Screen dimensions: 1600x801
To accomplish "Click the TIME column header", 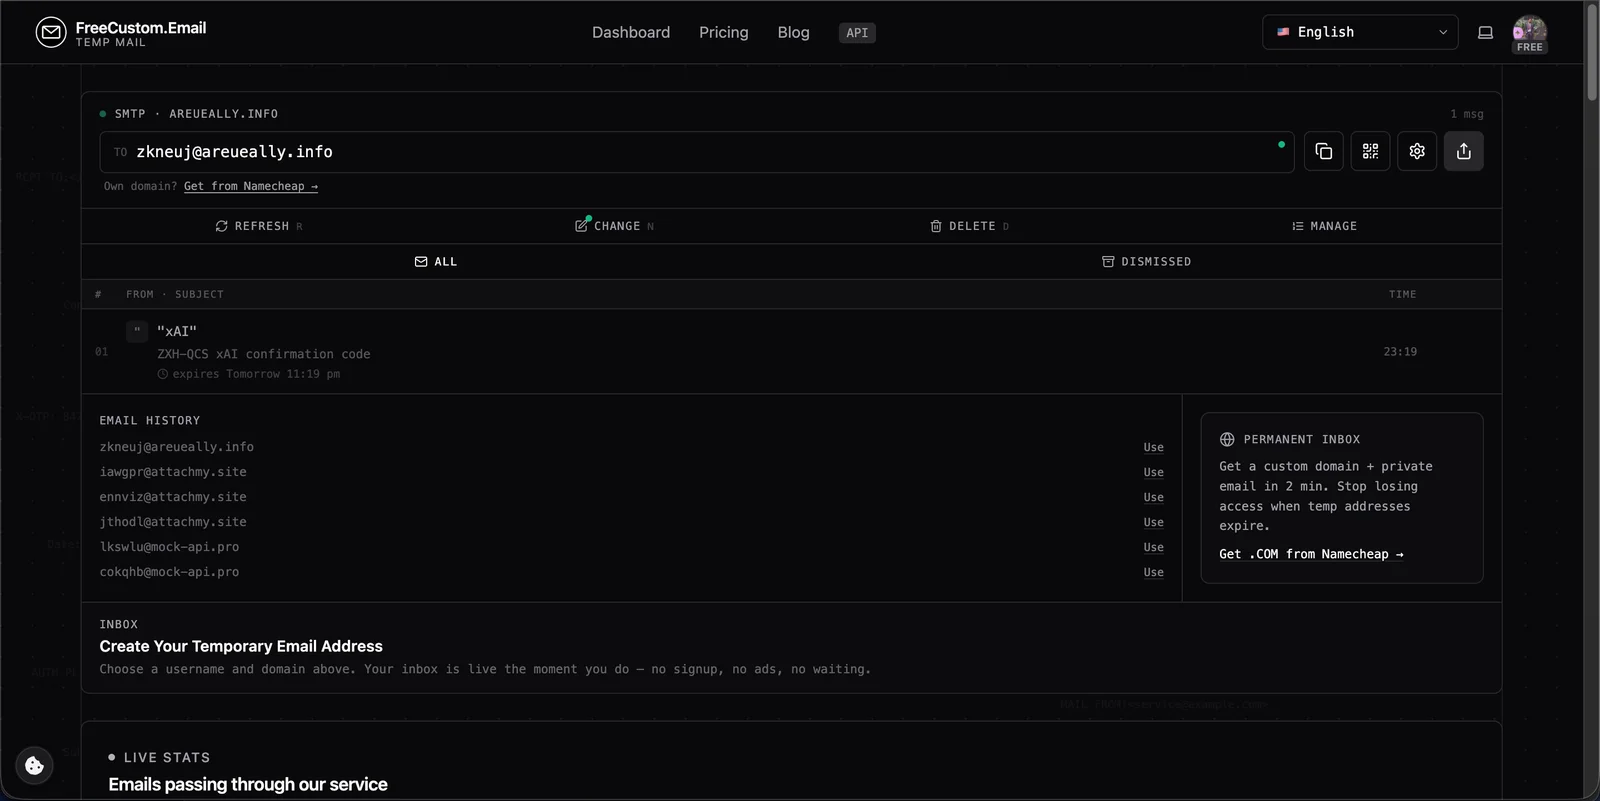I will point(1402,294).
